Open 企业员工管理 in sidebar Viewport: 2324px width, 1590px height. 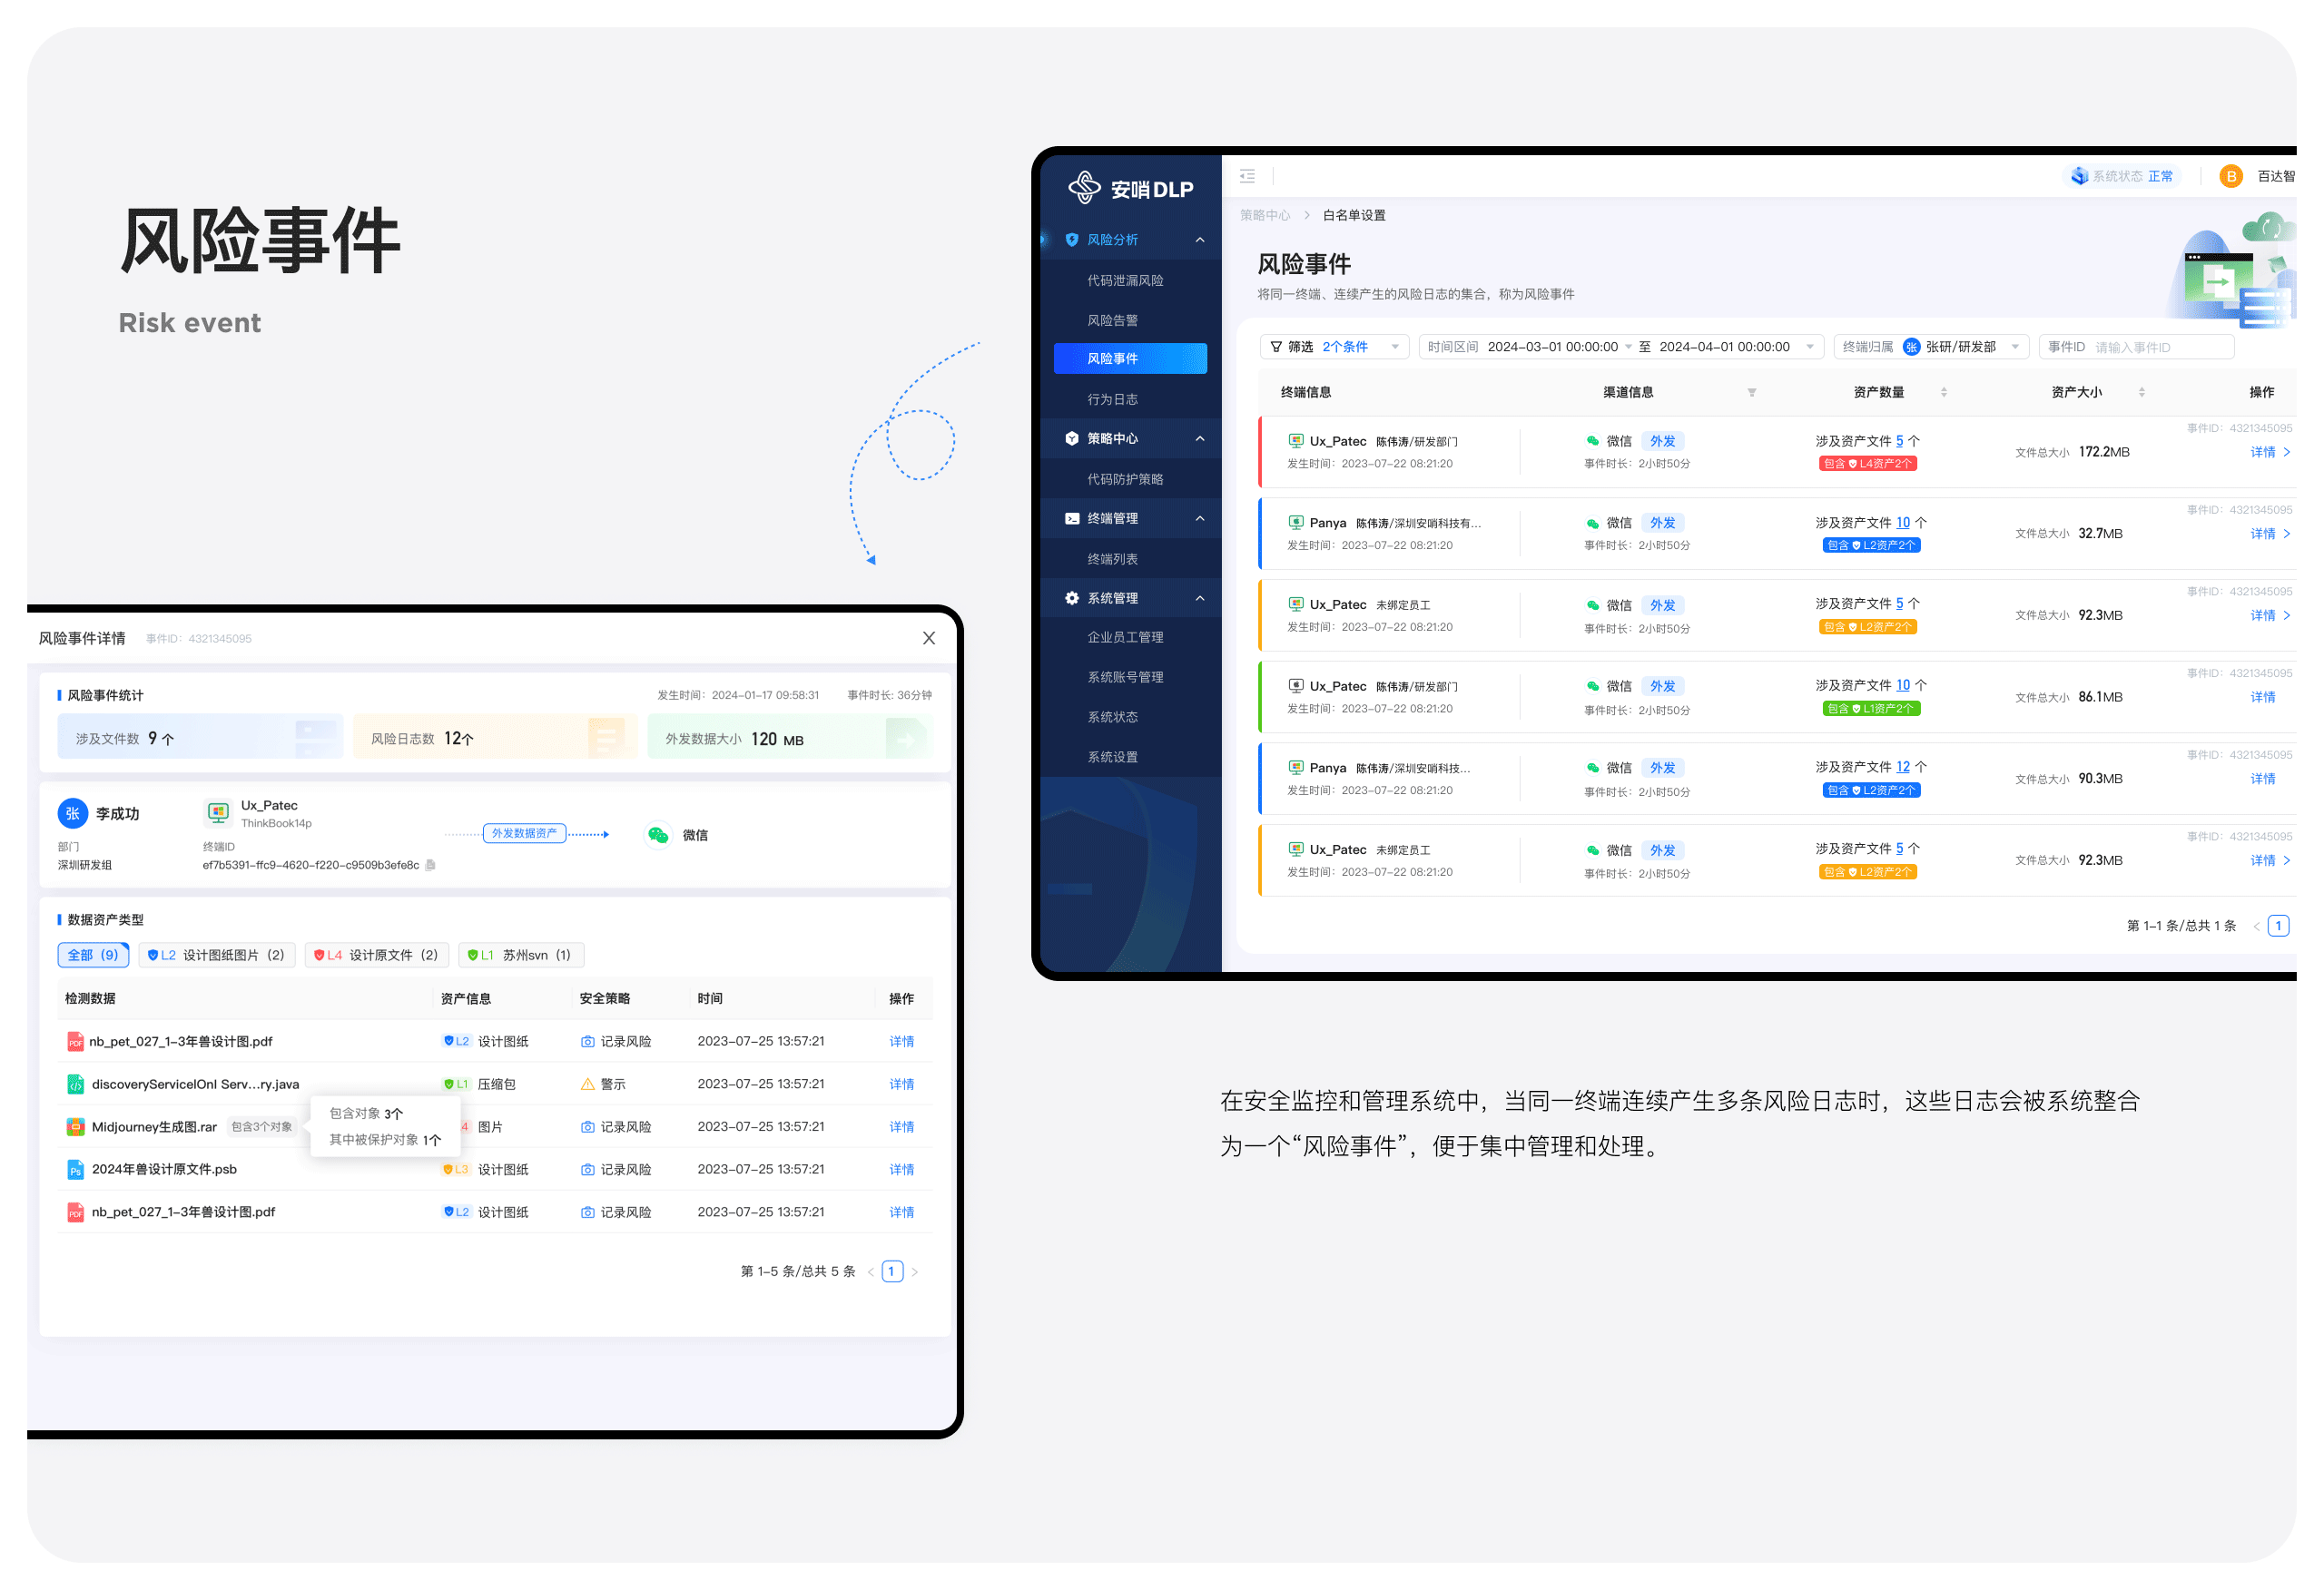click(1125, 637)
